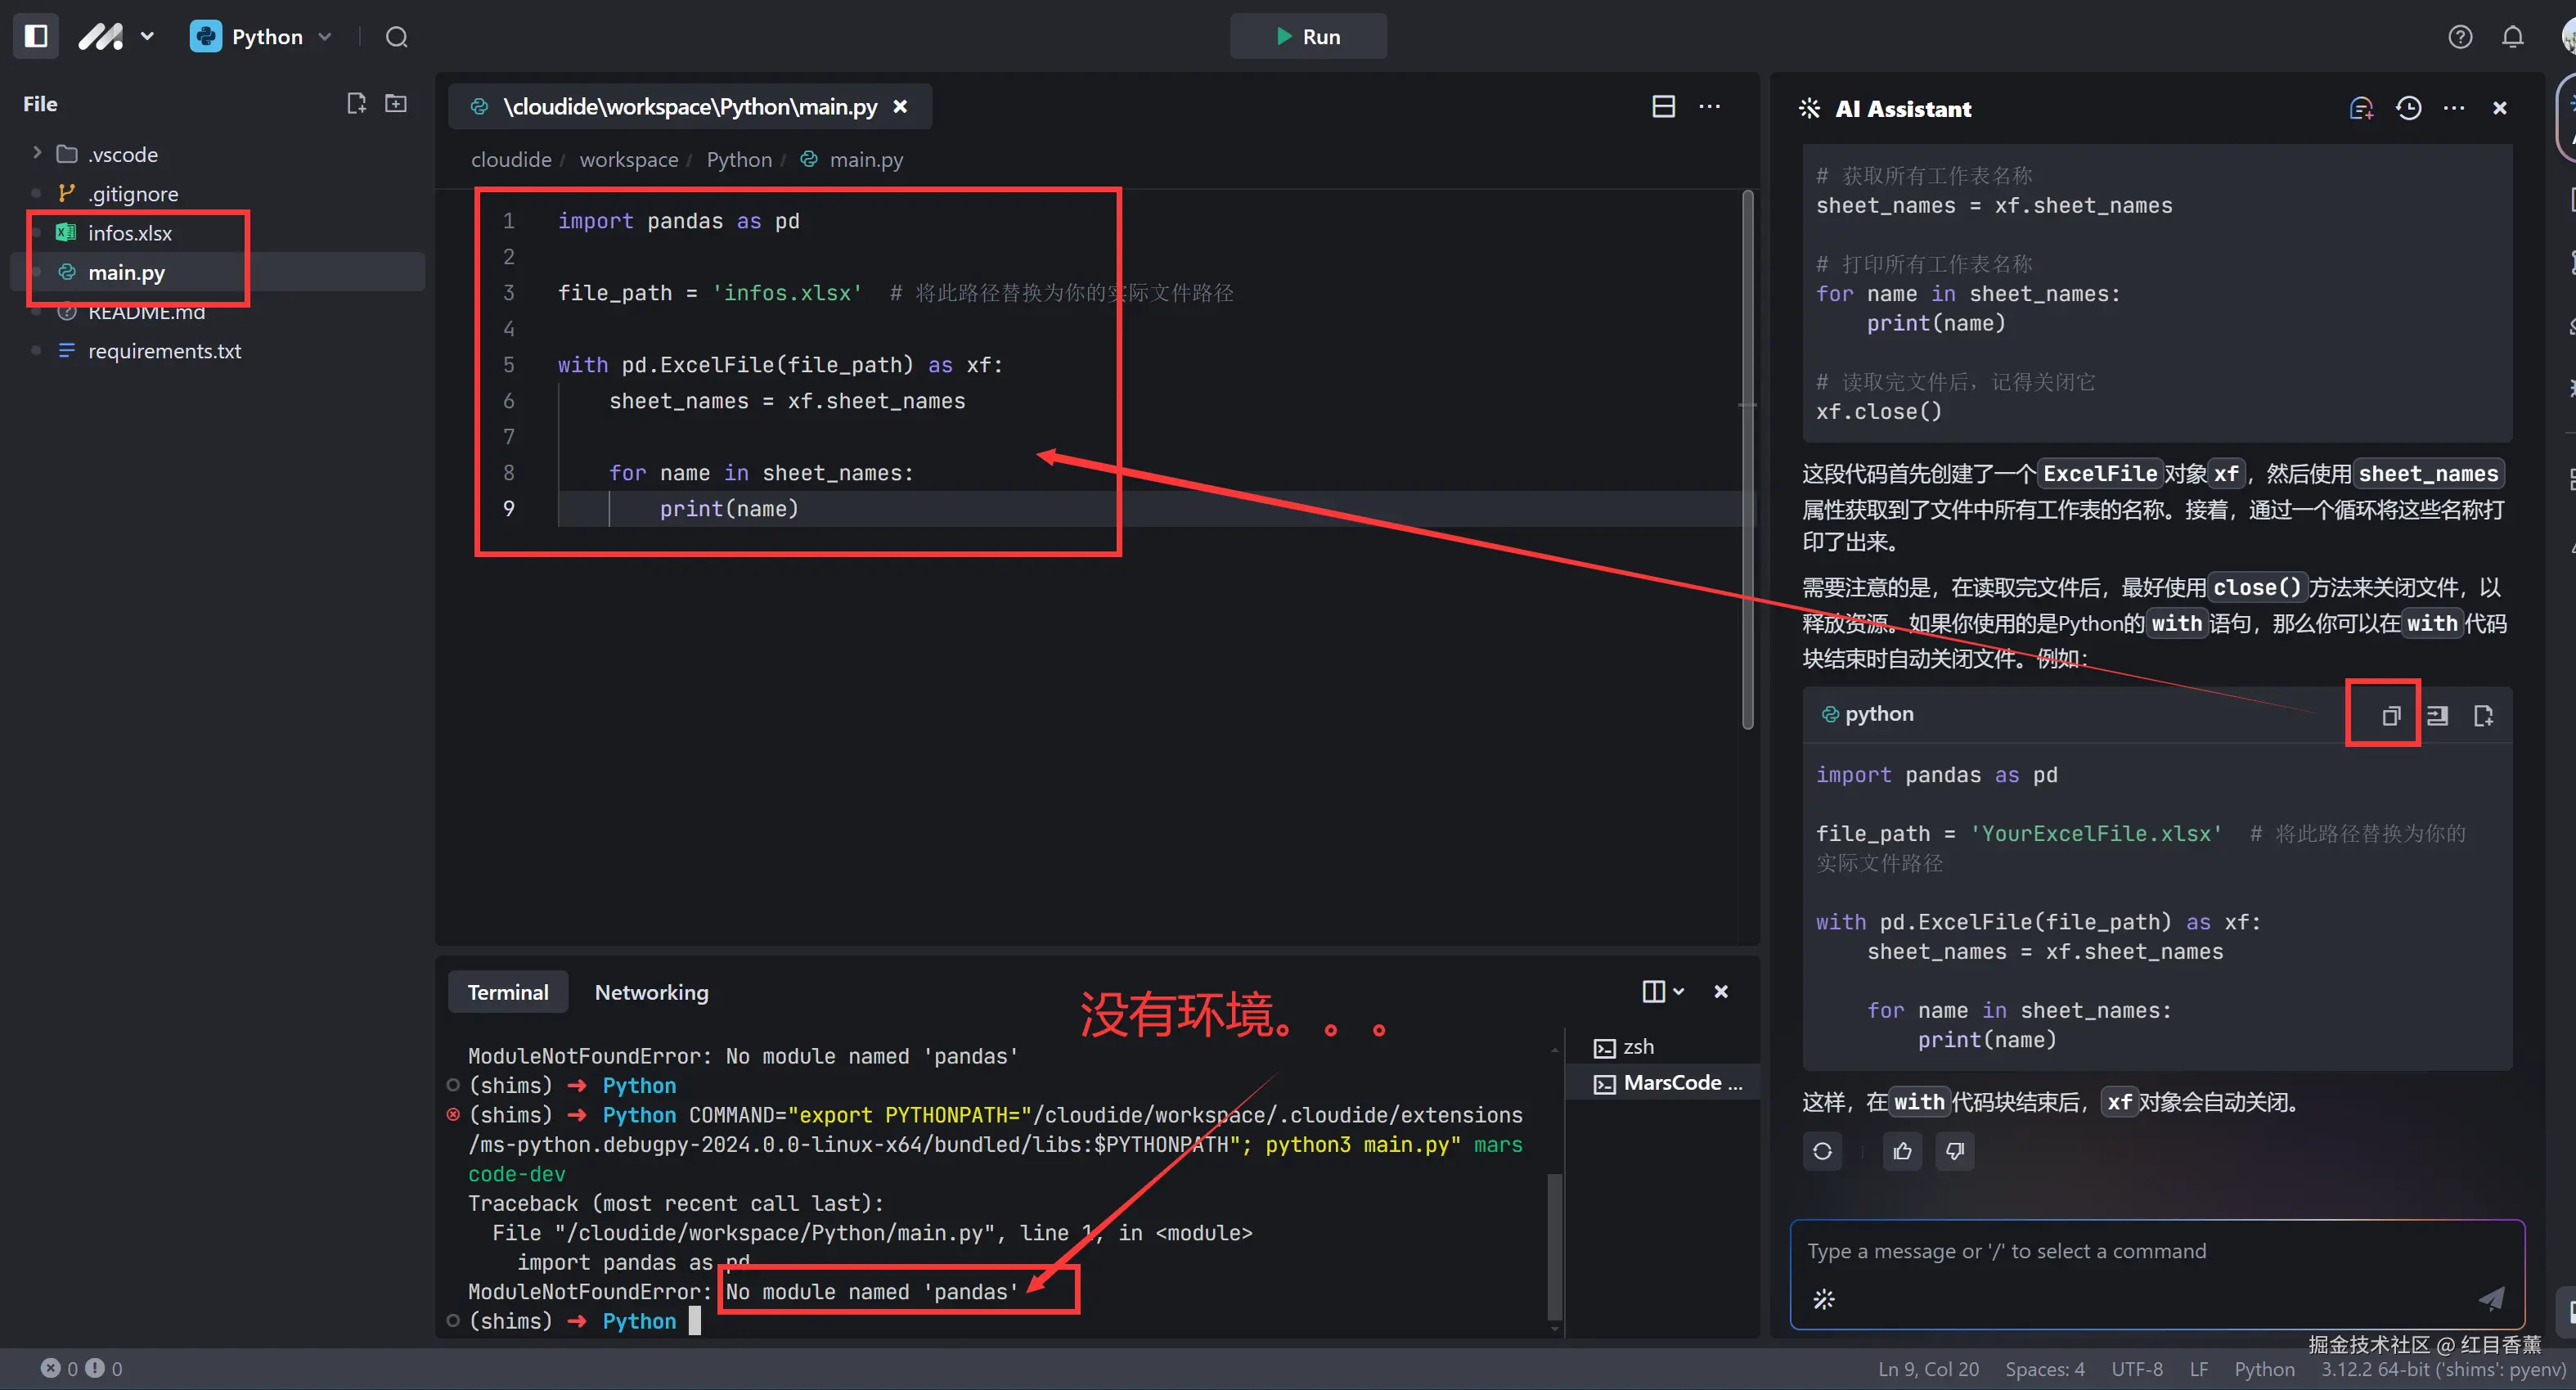Click the editor split layout icon

tap(1663, 107)
